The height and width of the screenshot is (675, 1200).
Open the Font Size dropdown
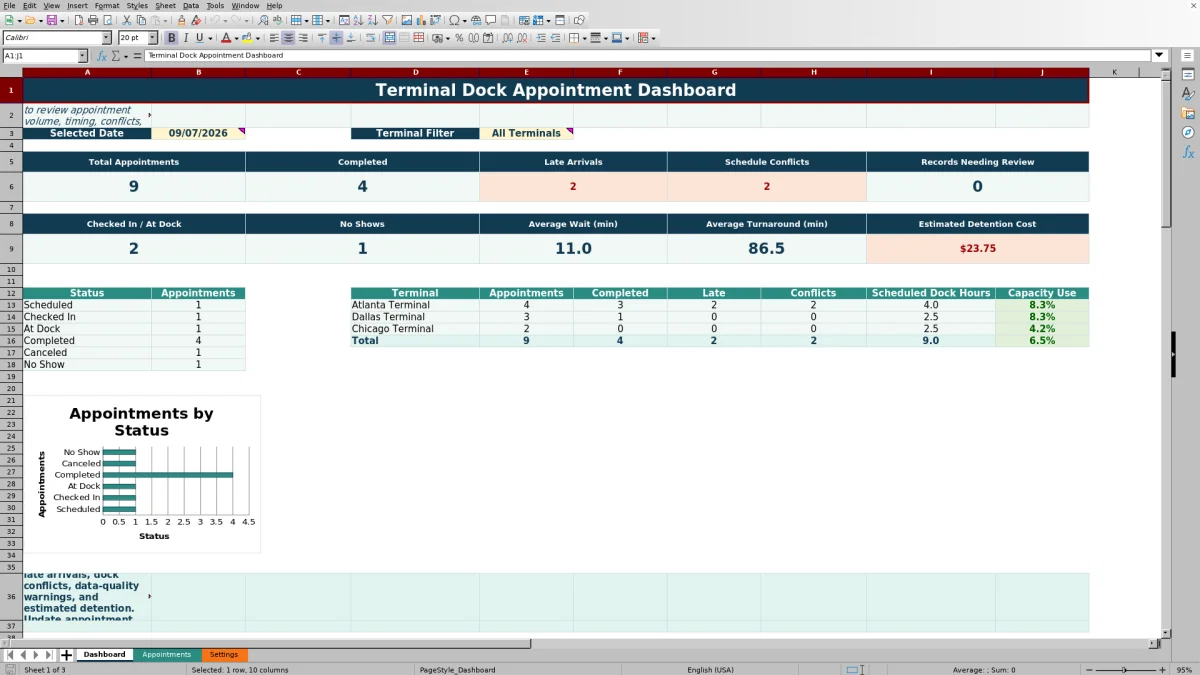pyautogui.click(x=153, y=38)
